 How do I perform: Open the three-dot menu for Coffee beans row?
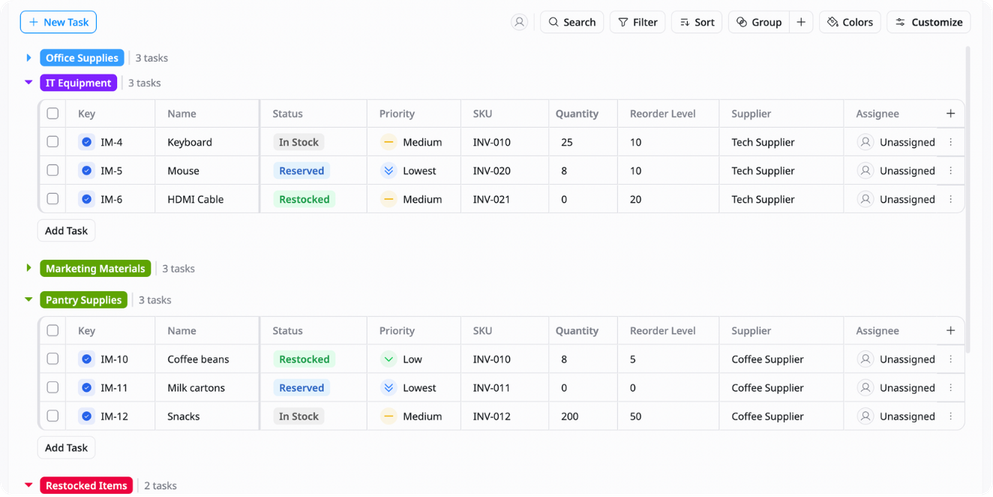[x=951, y=359]
